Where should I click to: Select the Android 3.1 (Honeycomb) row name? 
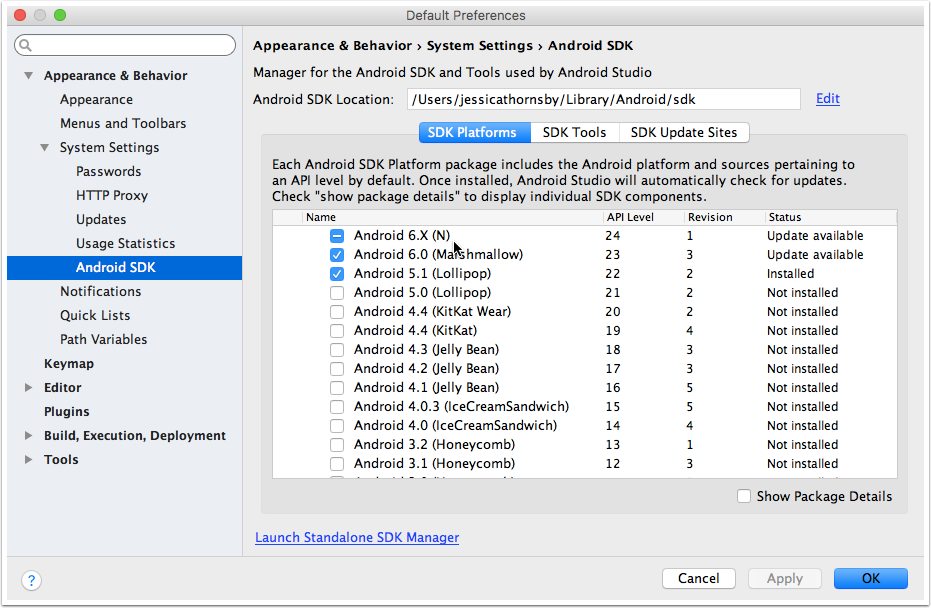click(x=434, y=464)
